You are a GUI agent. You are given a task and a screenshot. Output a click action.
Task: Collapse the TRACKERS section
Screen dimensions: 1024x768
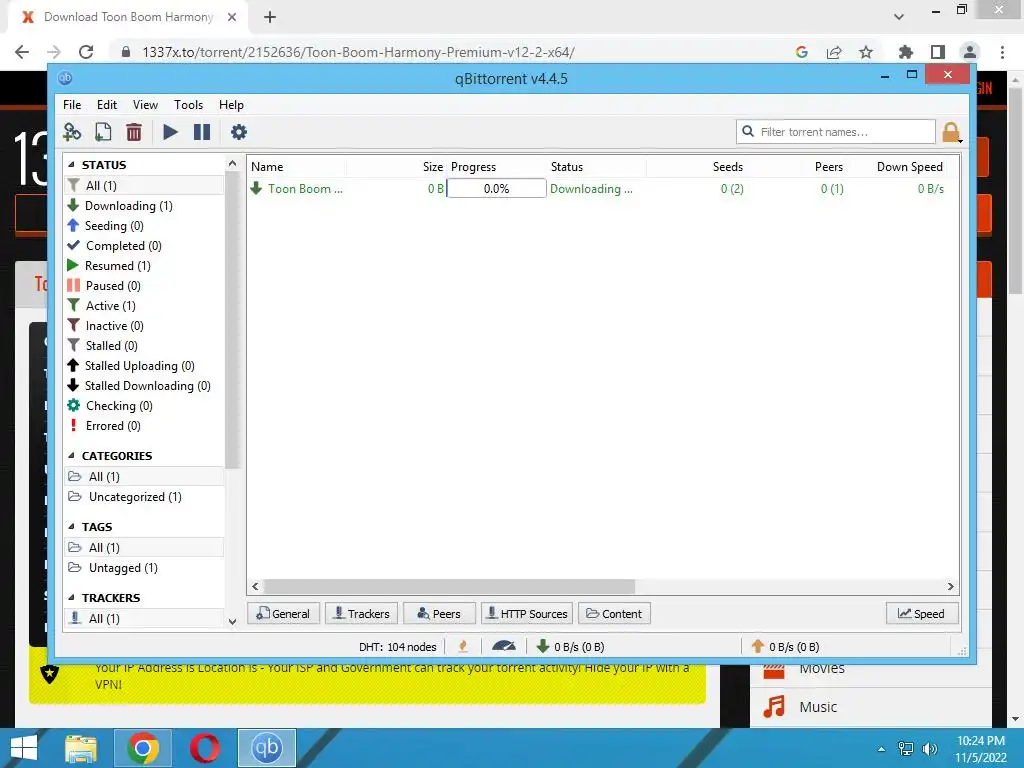click(x=71, y=598)
